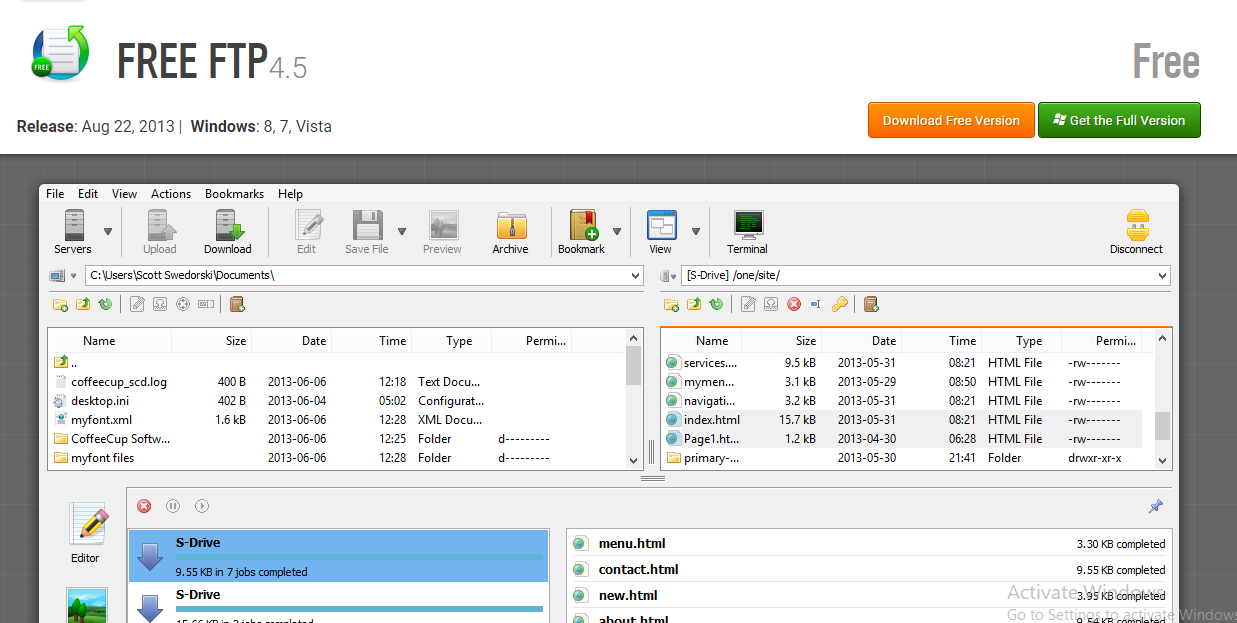Click the FREE FTP logo icon

coord(60,52)
